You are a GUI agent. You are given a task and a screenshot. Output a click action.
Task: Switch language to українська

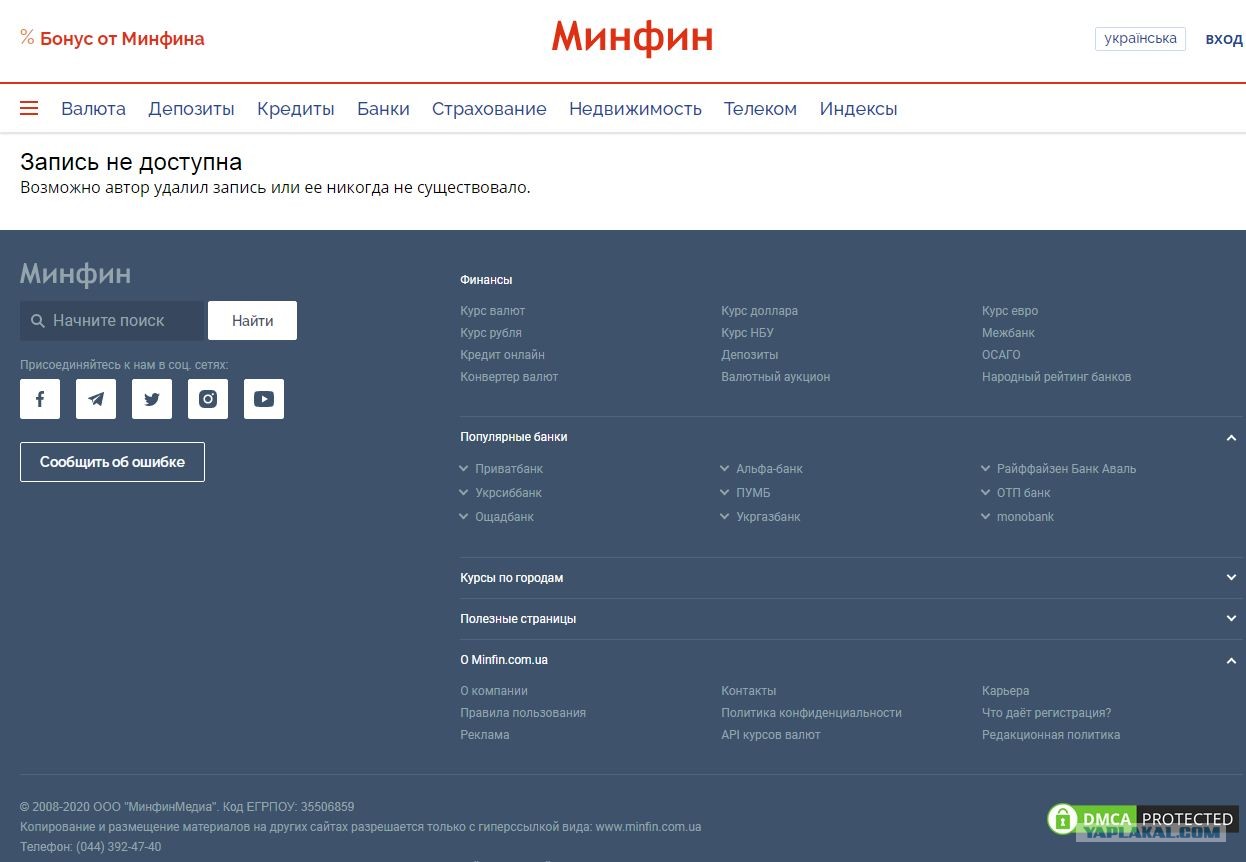1140,39
